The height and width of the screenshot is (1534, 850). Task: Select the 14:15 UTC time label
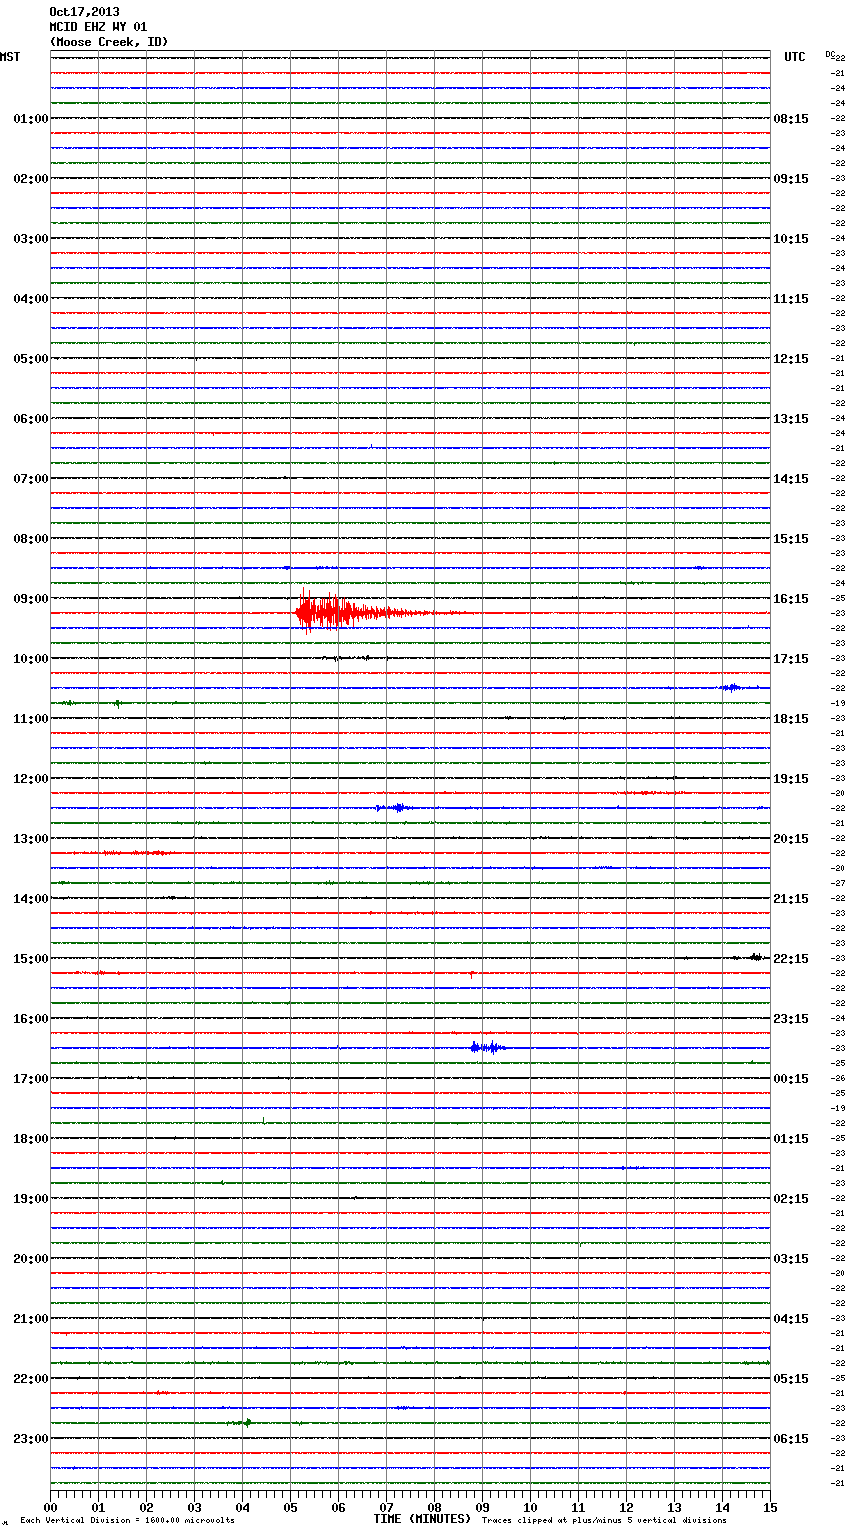click(791, 479)
